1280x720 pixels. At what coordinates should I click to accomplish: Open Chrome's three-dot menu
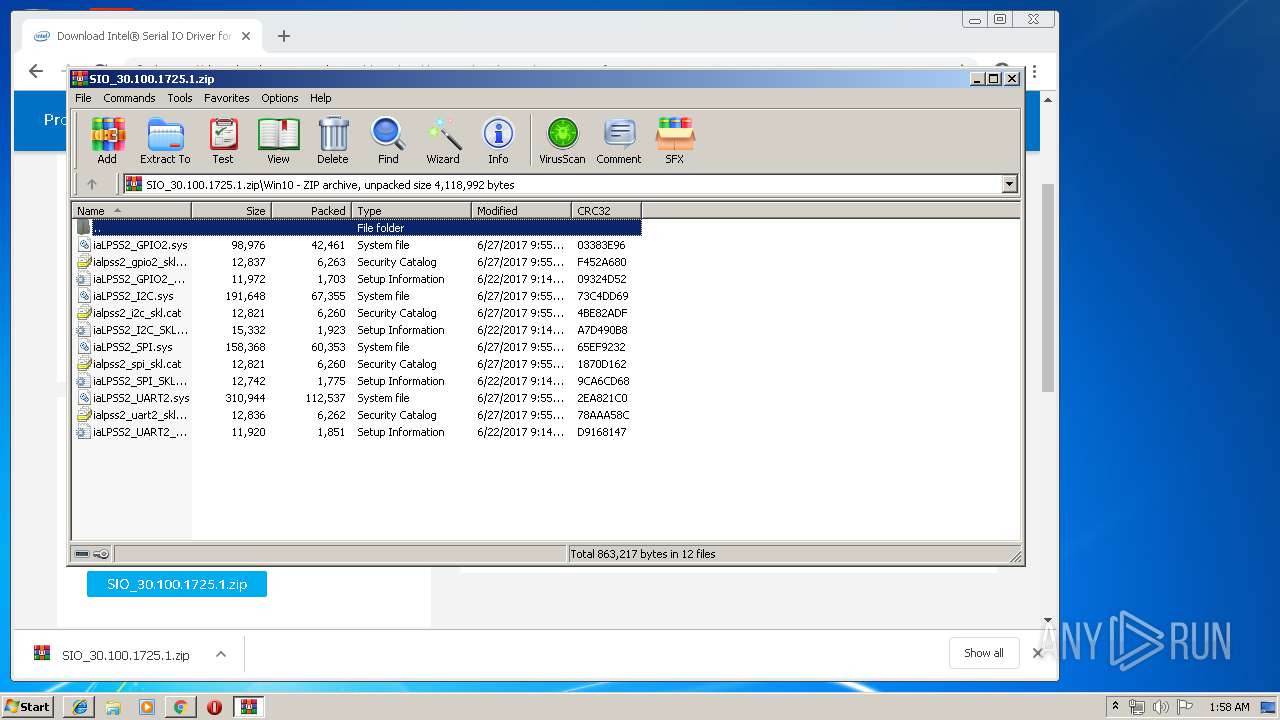click(1034, 72)
